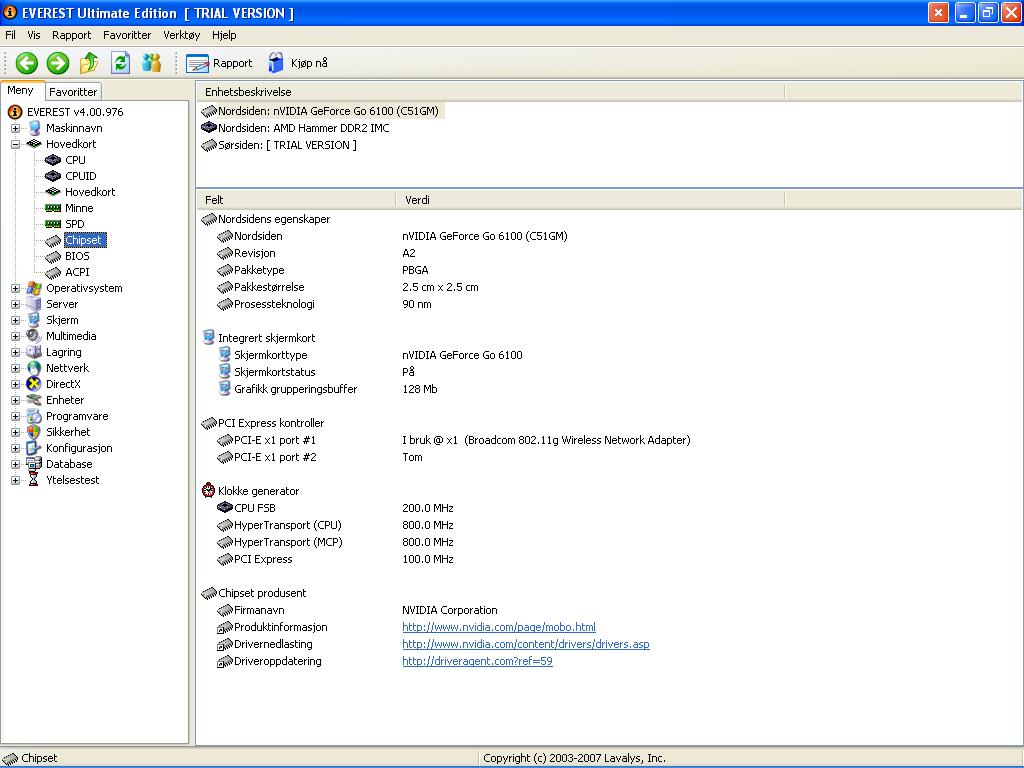Select Nordsiden: nVIDIA GeForce Go 6100 device
Screen dimensions: 1024x768
[321, 111]
